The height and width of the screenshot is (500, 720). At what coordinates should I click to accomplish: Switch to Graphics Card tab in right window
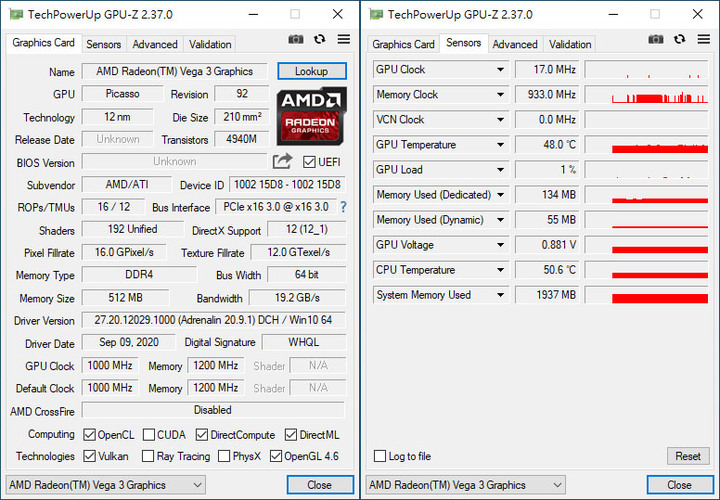pos(403,45)
